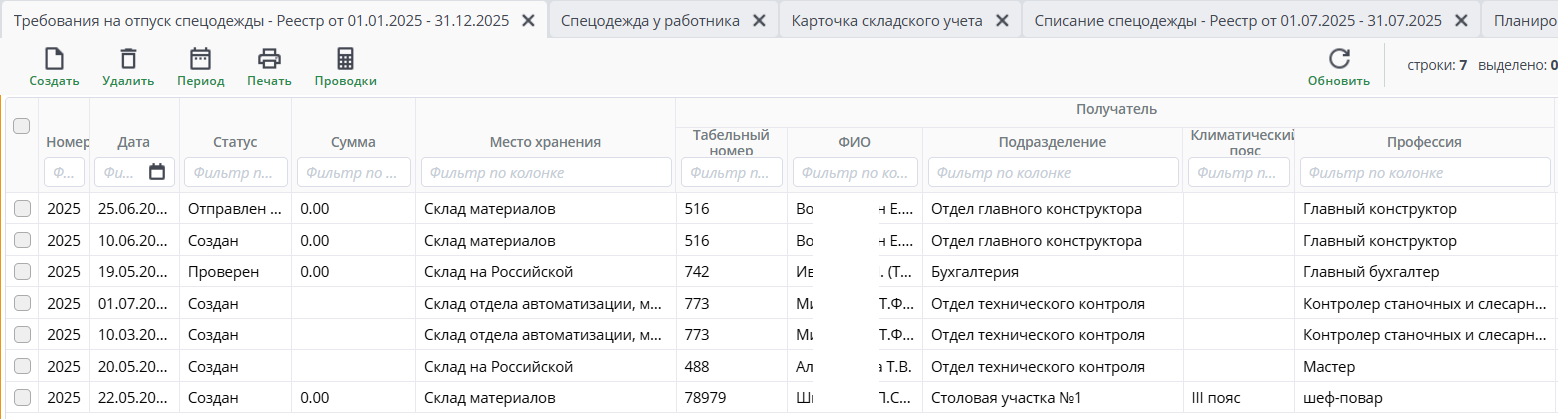Open Проводки calculator icon
Screen dimensions: 1558x419
pos(345,60)
